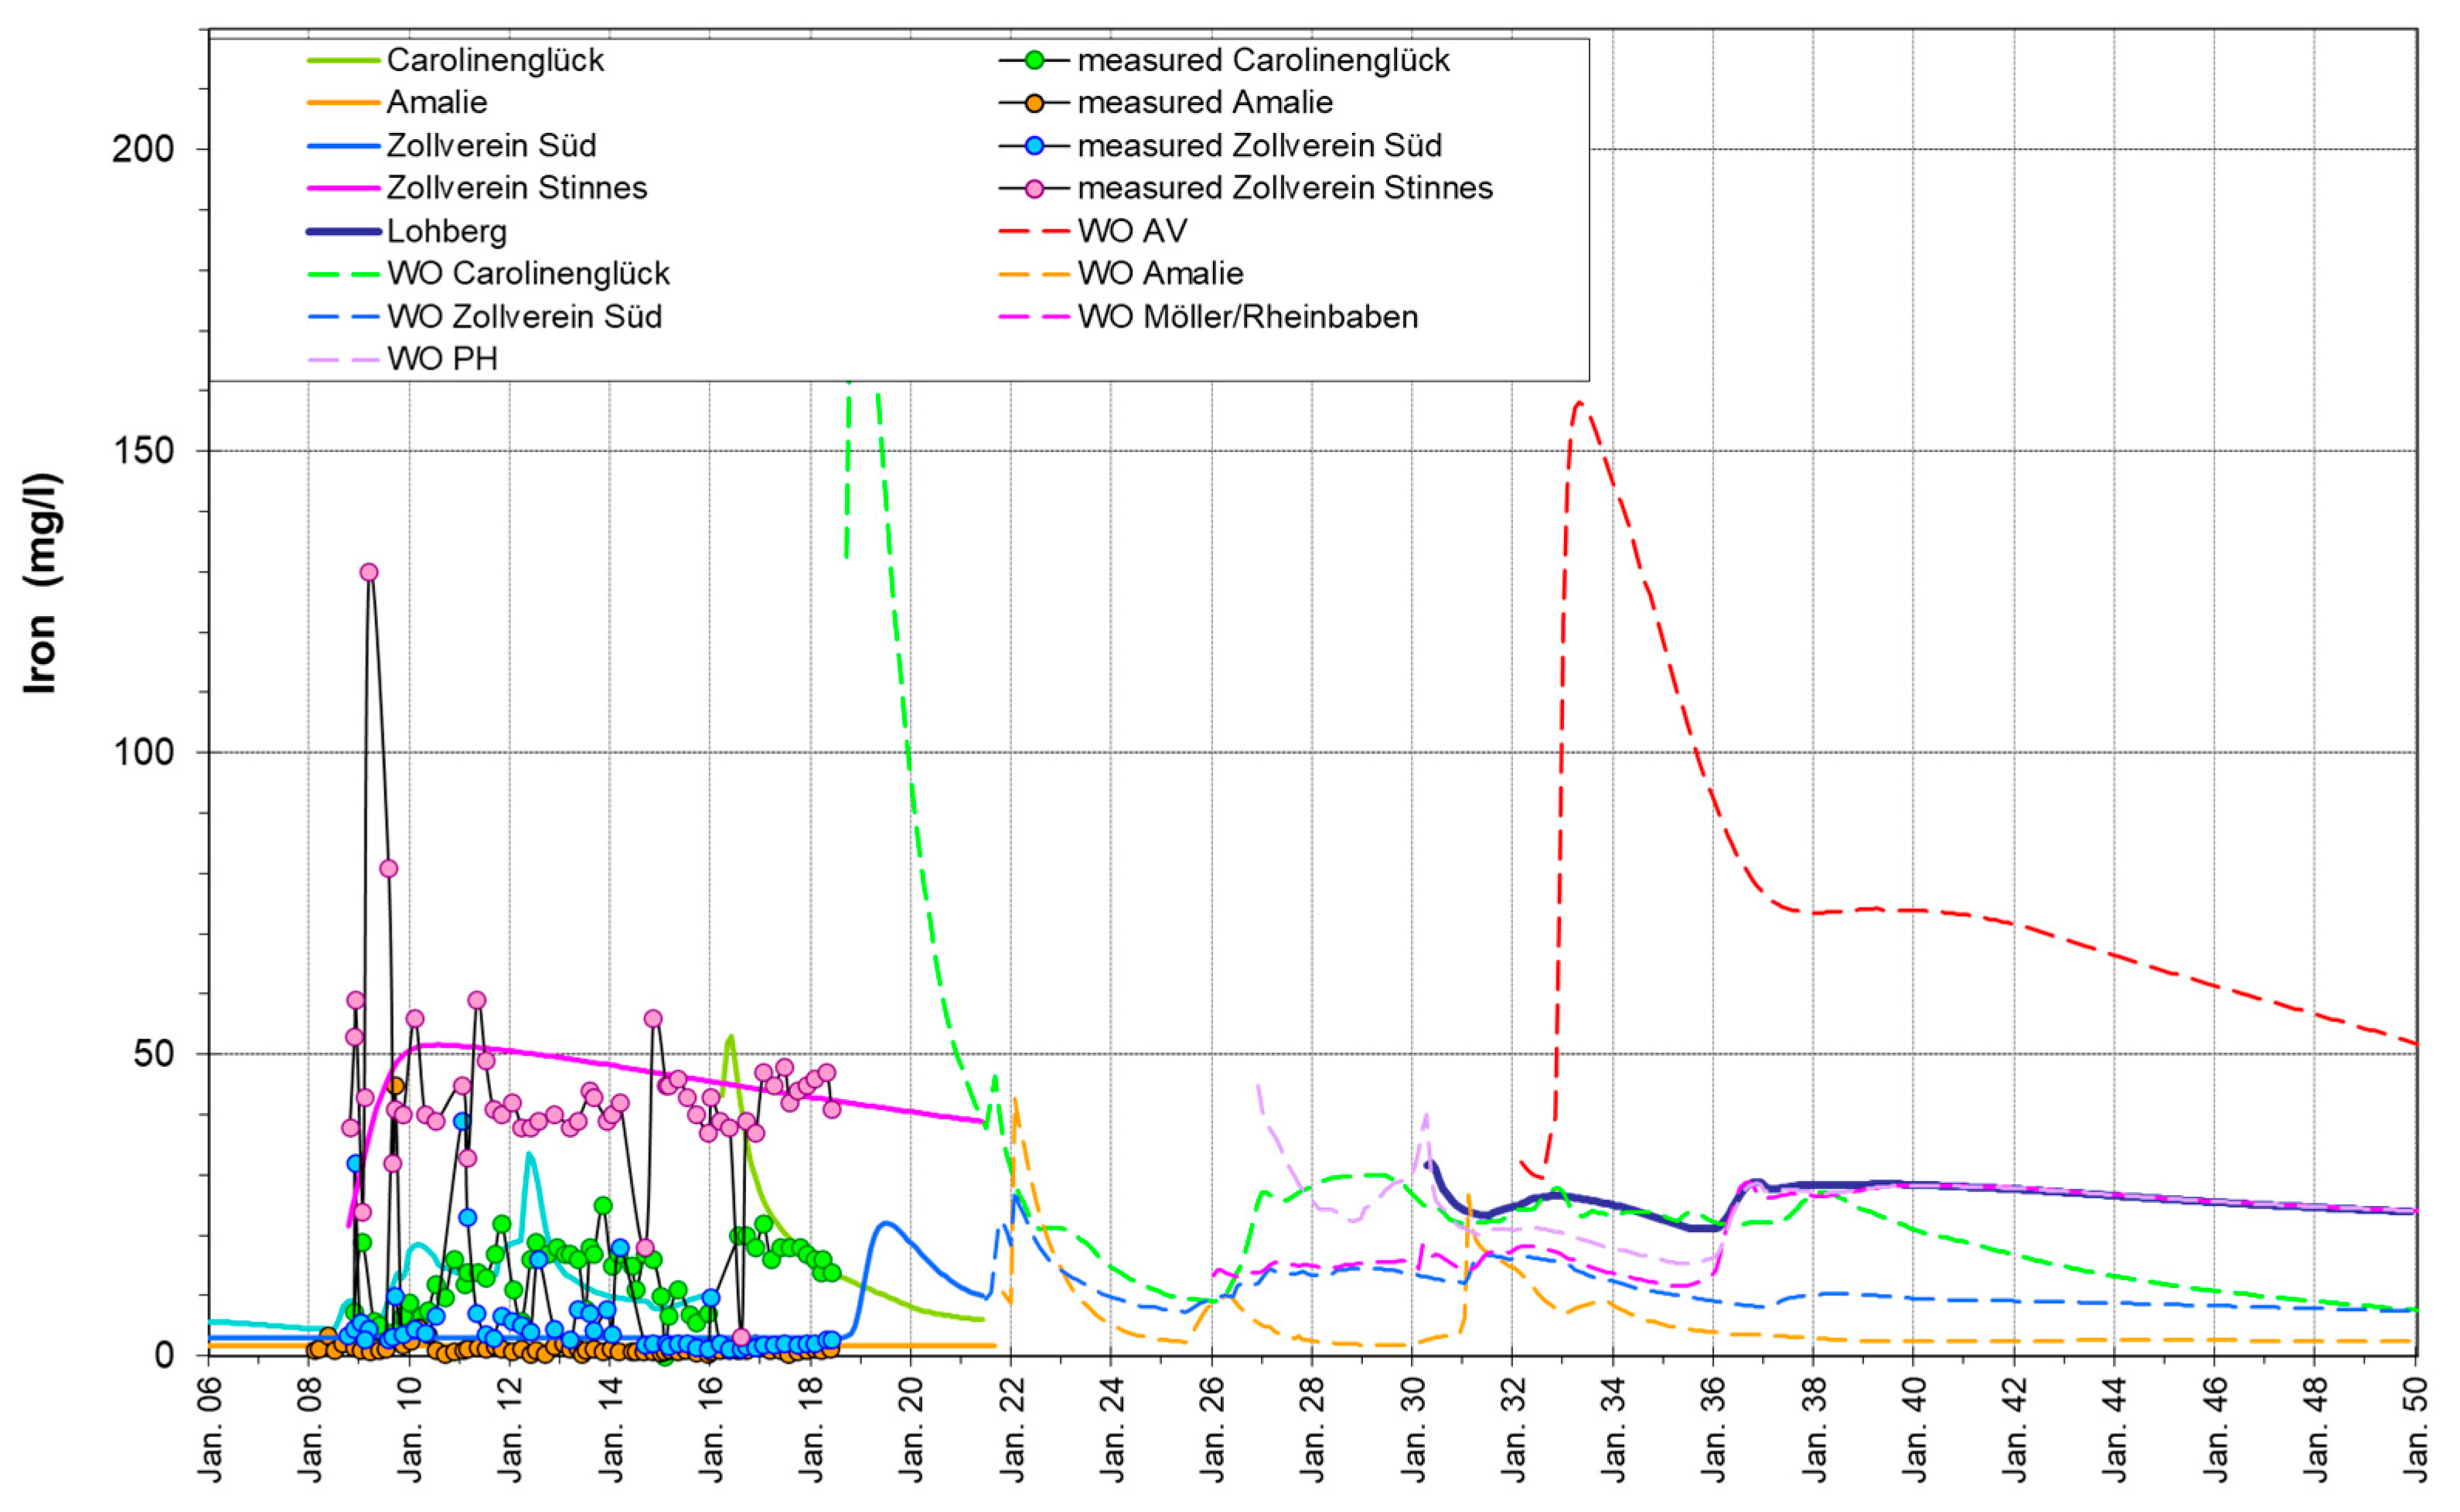Click the measured Zollverein Süd blue marker
This screenshot has width=2460, height=1512.
(1034, 146)
